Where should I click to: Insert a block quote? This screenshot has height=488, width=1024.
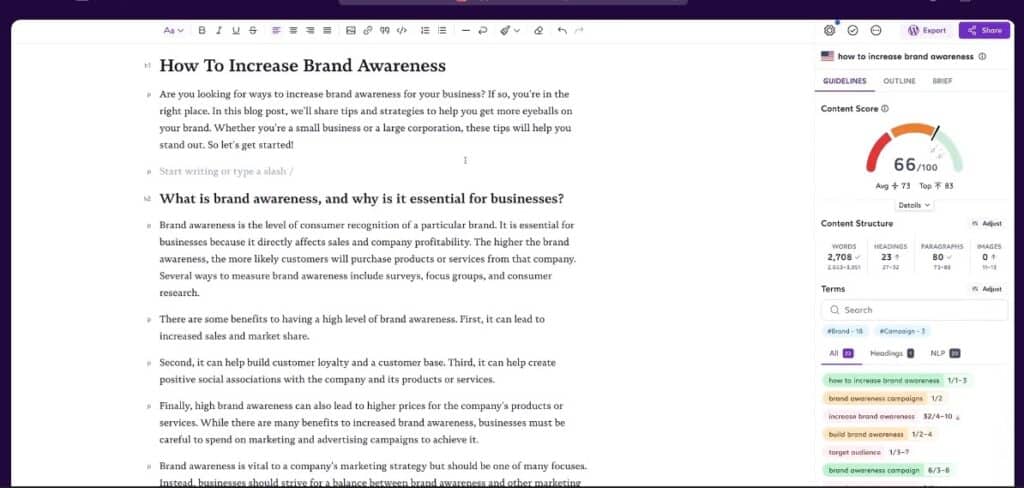tap(385, 30)
